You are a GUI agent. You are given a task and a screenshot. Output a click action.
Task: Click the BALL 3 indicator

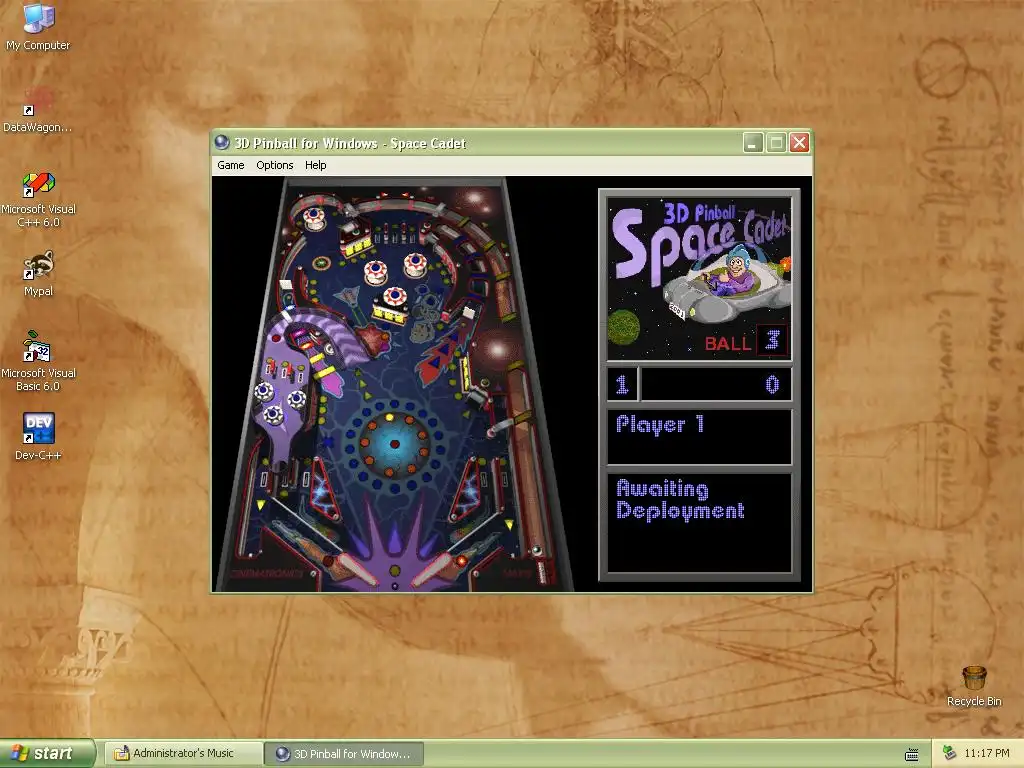(x=744, y=342)
